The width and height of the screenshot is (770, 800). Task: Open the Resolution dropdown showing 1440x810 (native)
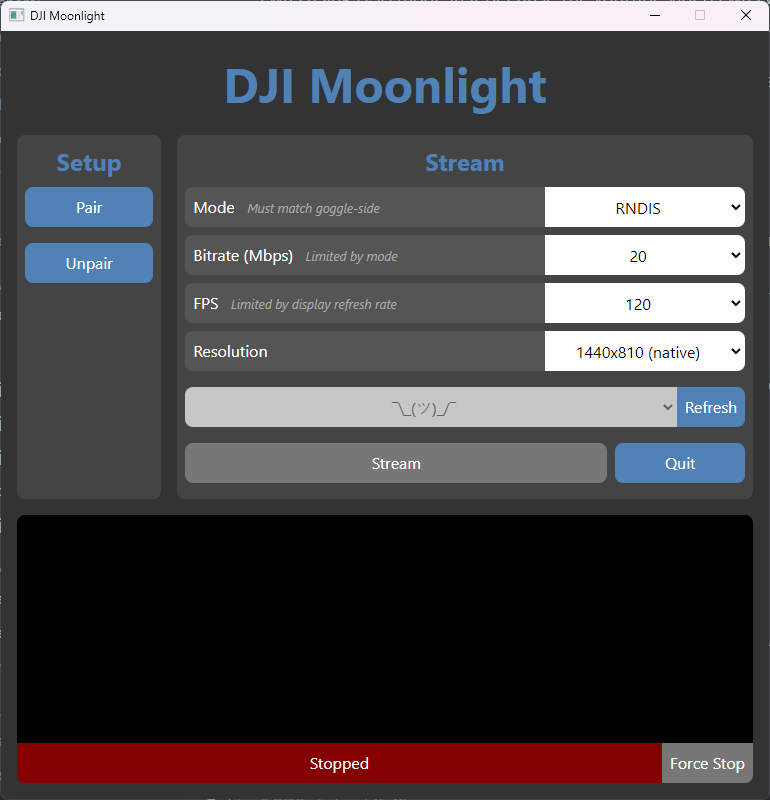point(644,352)
